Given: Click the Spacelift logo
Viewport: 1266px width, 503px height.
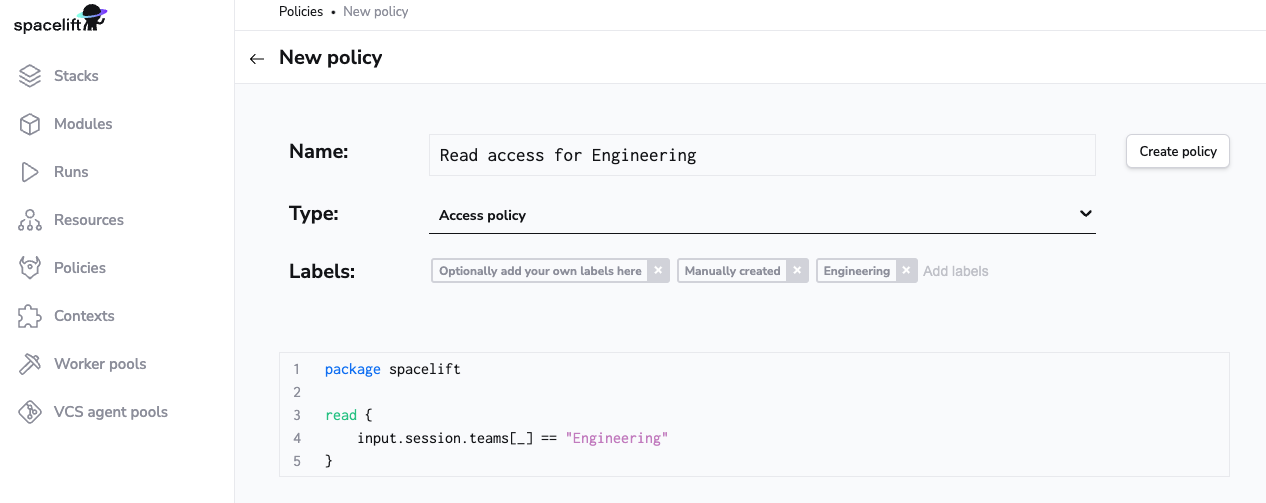Looking at the screenshot, I should click(60, 19).
